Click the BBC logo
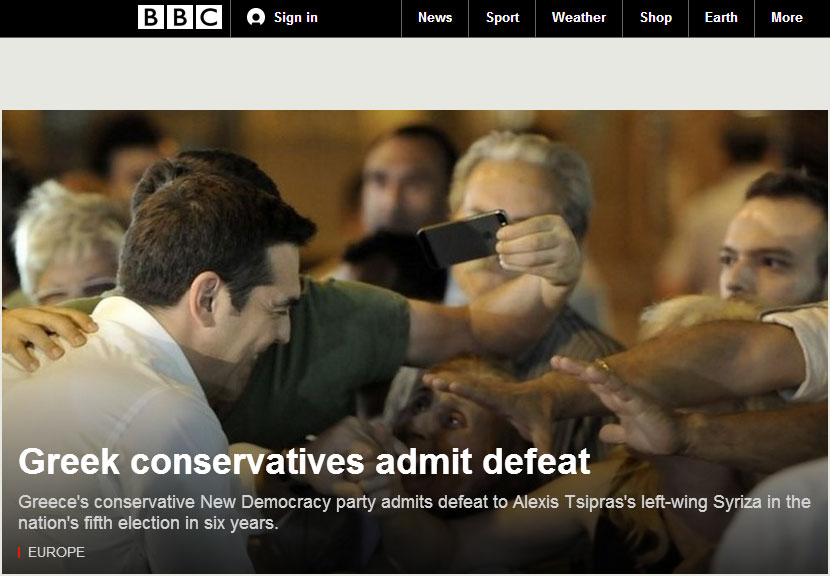 pyautogui.click(x=180, y=17)
